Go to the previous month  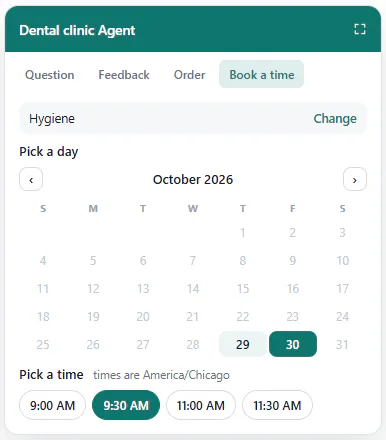31,179
